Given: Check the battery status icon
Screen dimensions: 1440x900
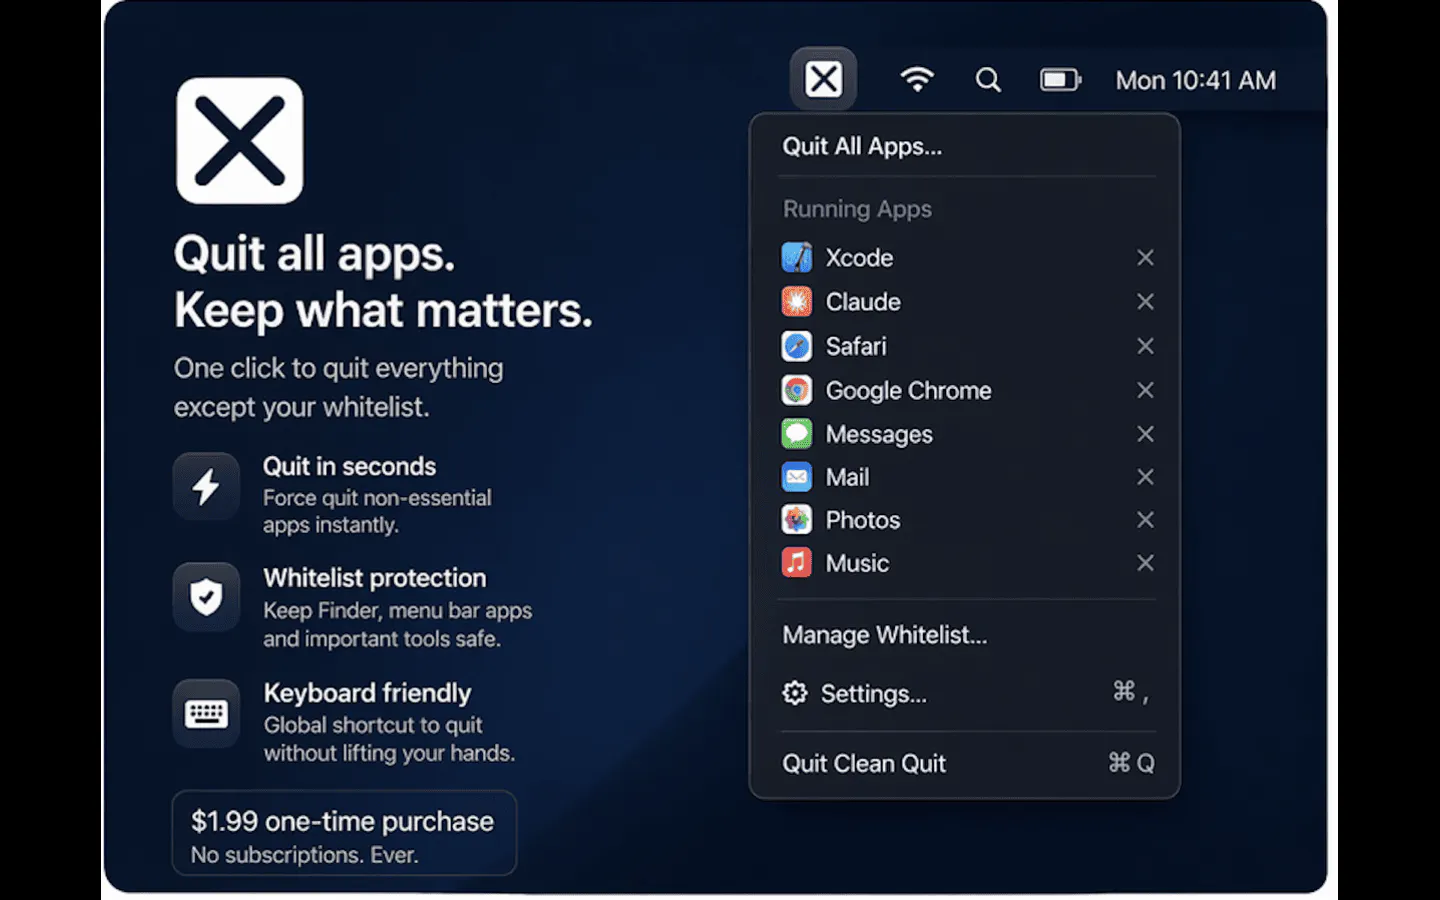Looking at the screenshot, I should (1060, 80).
